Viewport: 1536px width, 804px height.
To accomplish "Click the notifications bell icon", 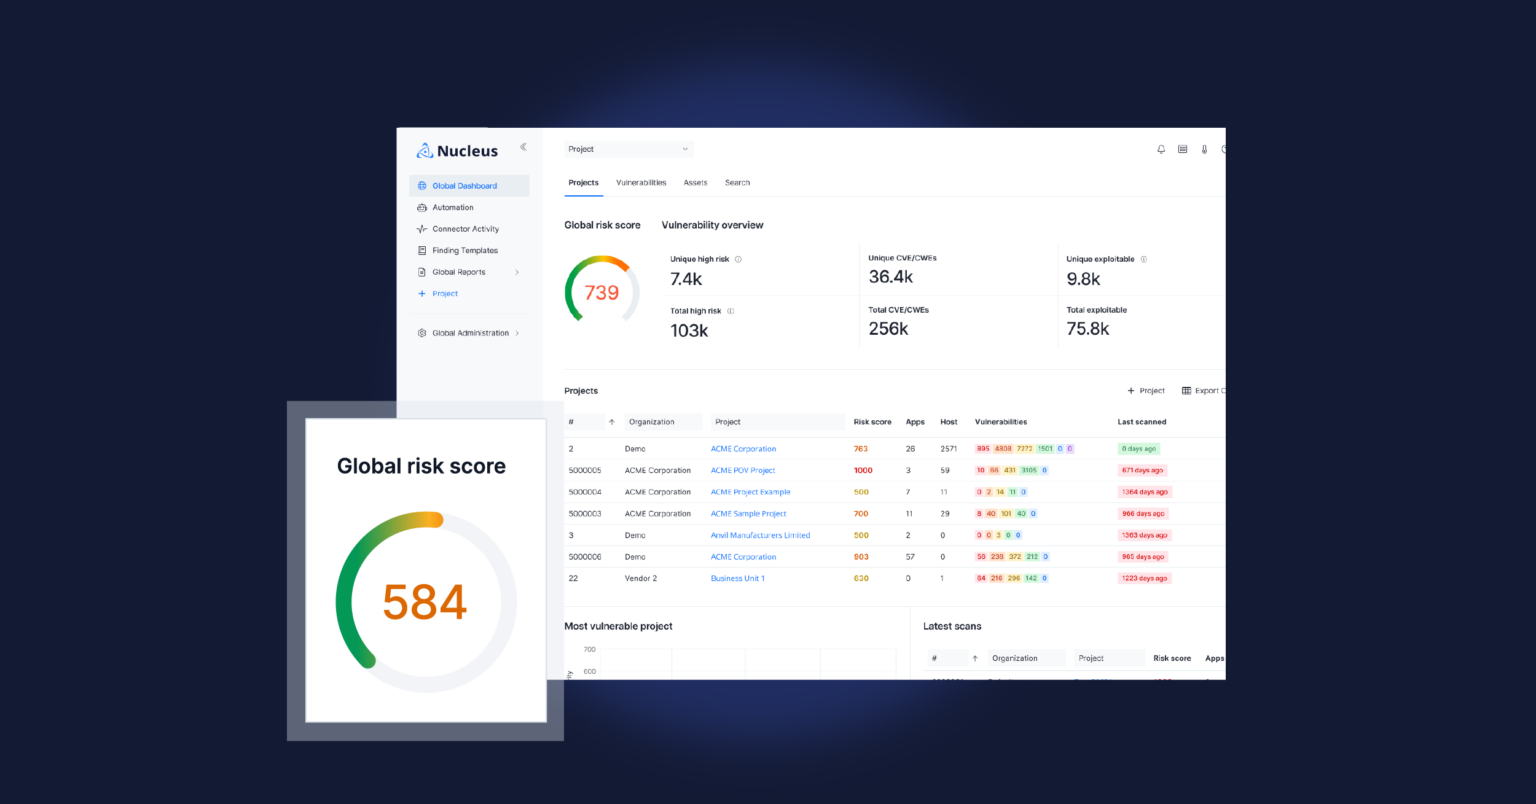I will click(1160, 148).
